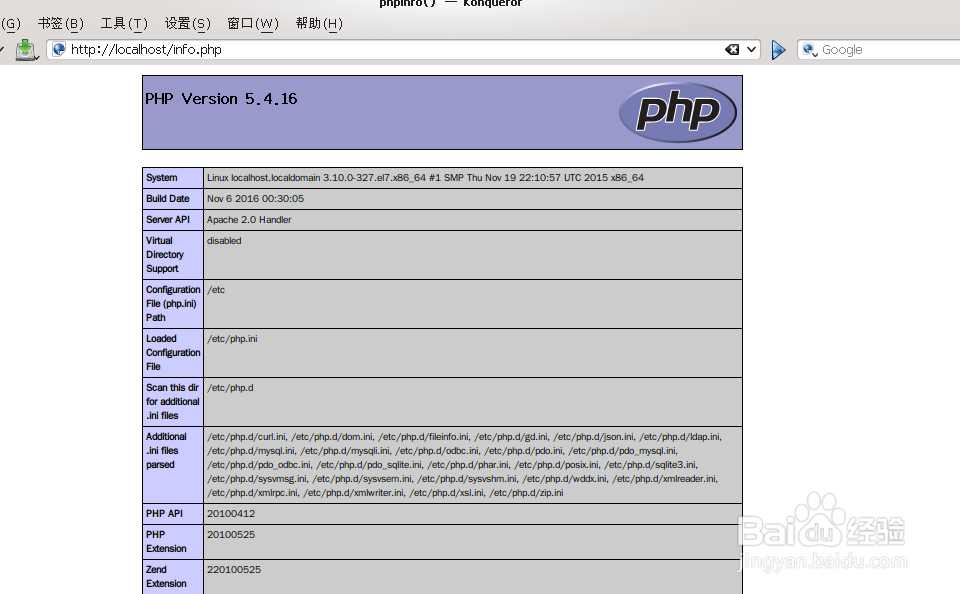Select the /etc/php.d/curl.ini entry
Screen dimensions: 960x594
[247, 437]
